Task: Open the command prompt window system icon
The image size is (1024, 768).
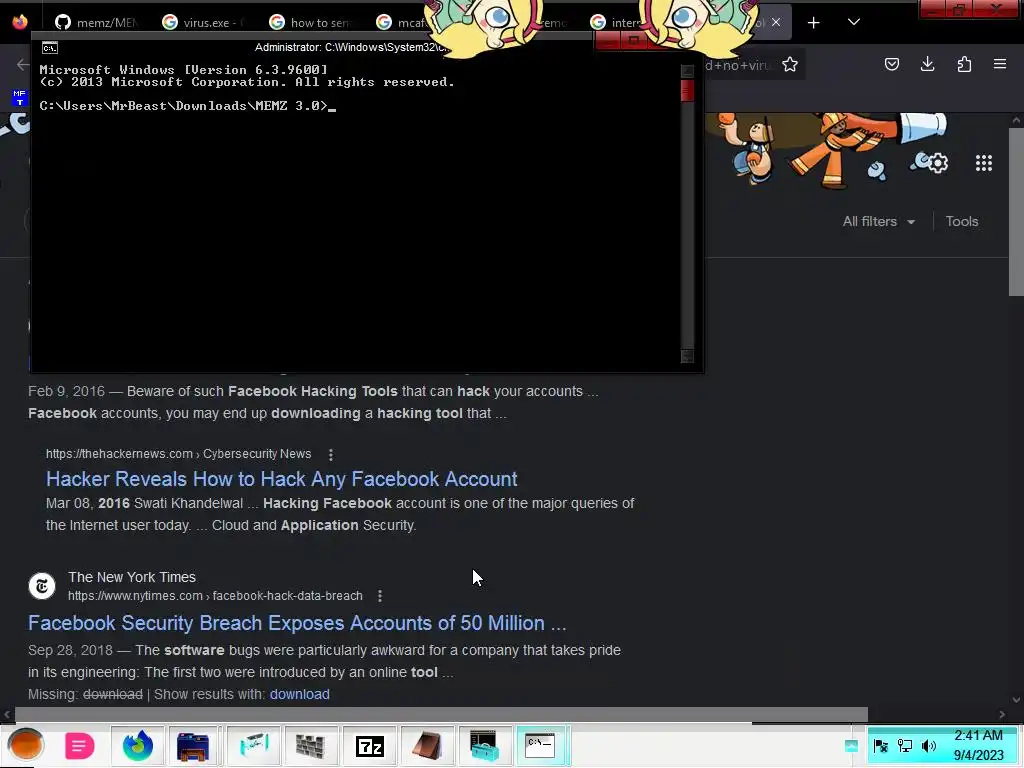Action: [x=50, y=48]
